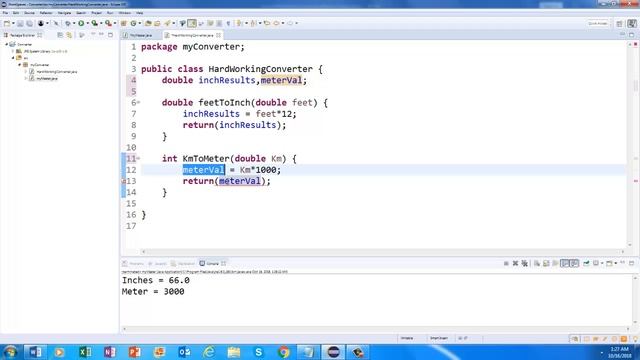Click the Quick Access field
The image size is (640, 360).
[598, 24]
